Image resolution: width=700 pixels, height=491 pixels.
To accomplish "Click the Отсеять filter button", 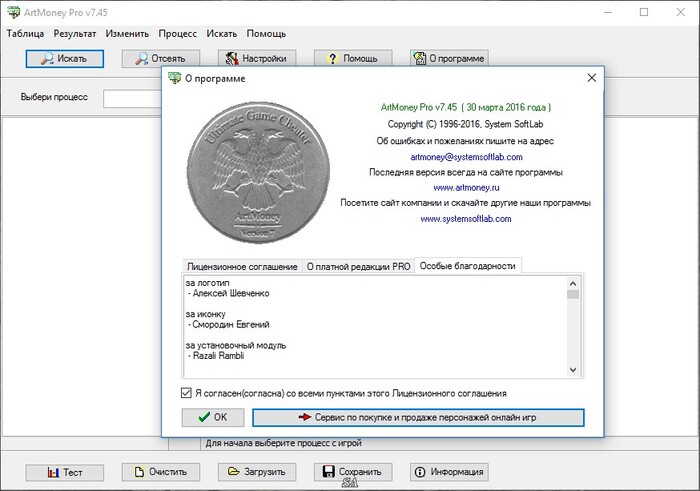I will click(x=160, y=58).
